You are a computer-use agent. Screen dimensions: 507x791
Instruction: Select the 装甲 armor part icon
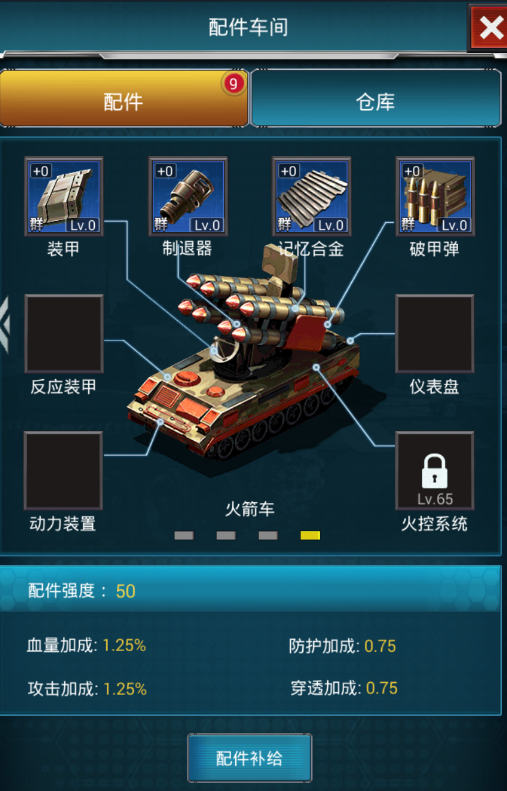click(64, 196)
